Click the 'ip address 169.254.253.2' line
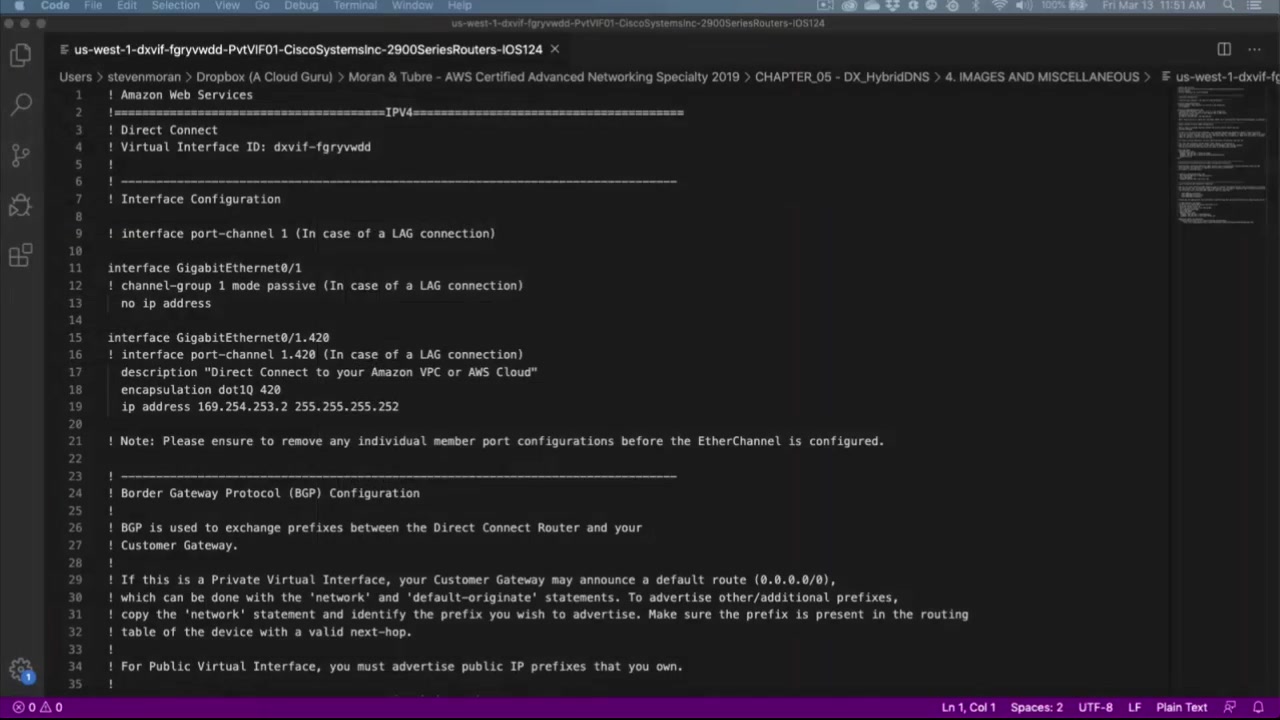Viewport: 1280px width, 720px height. coord(260,407)
